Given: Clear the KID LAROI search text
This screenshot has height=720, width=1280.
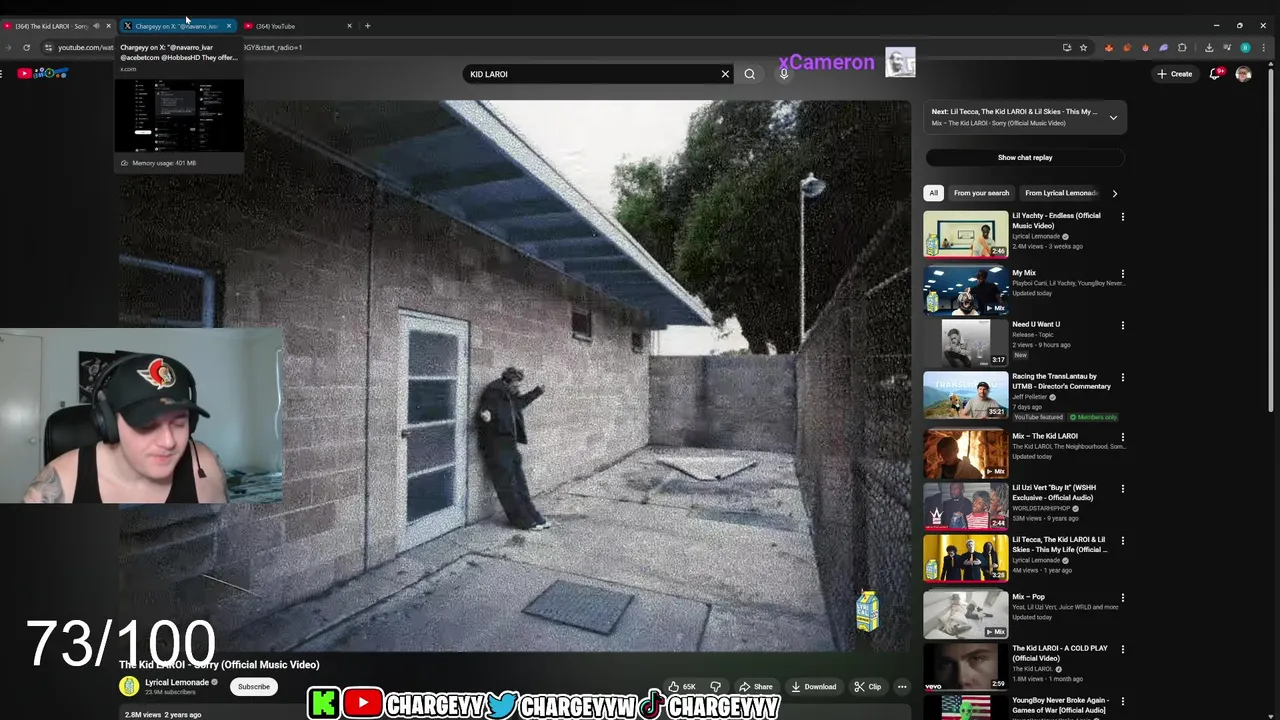Looking at the screenshot, I should (x=725, y=74).
